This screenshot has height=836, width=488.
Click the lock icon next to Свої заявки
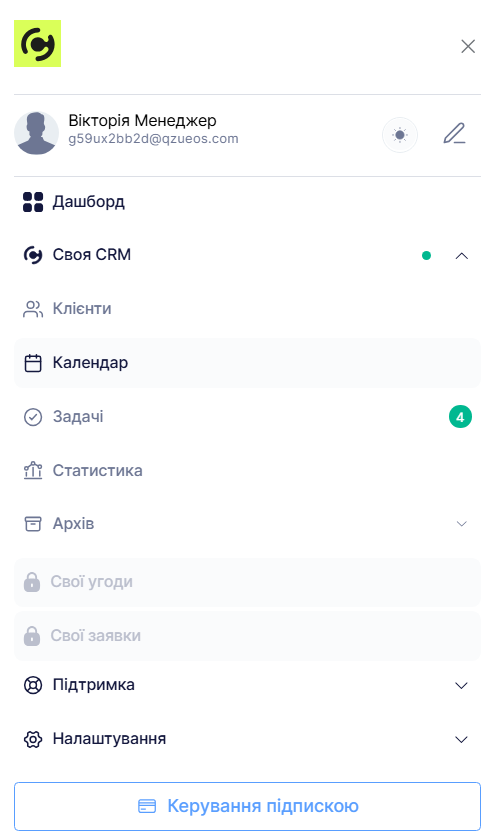[x=32, y=636]
